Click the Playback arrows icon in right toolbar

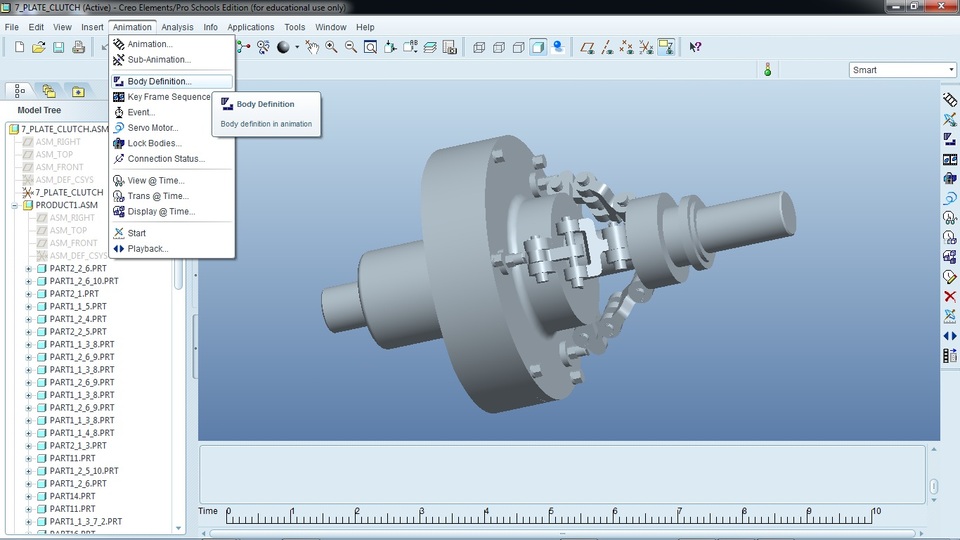950,336
